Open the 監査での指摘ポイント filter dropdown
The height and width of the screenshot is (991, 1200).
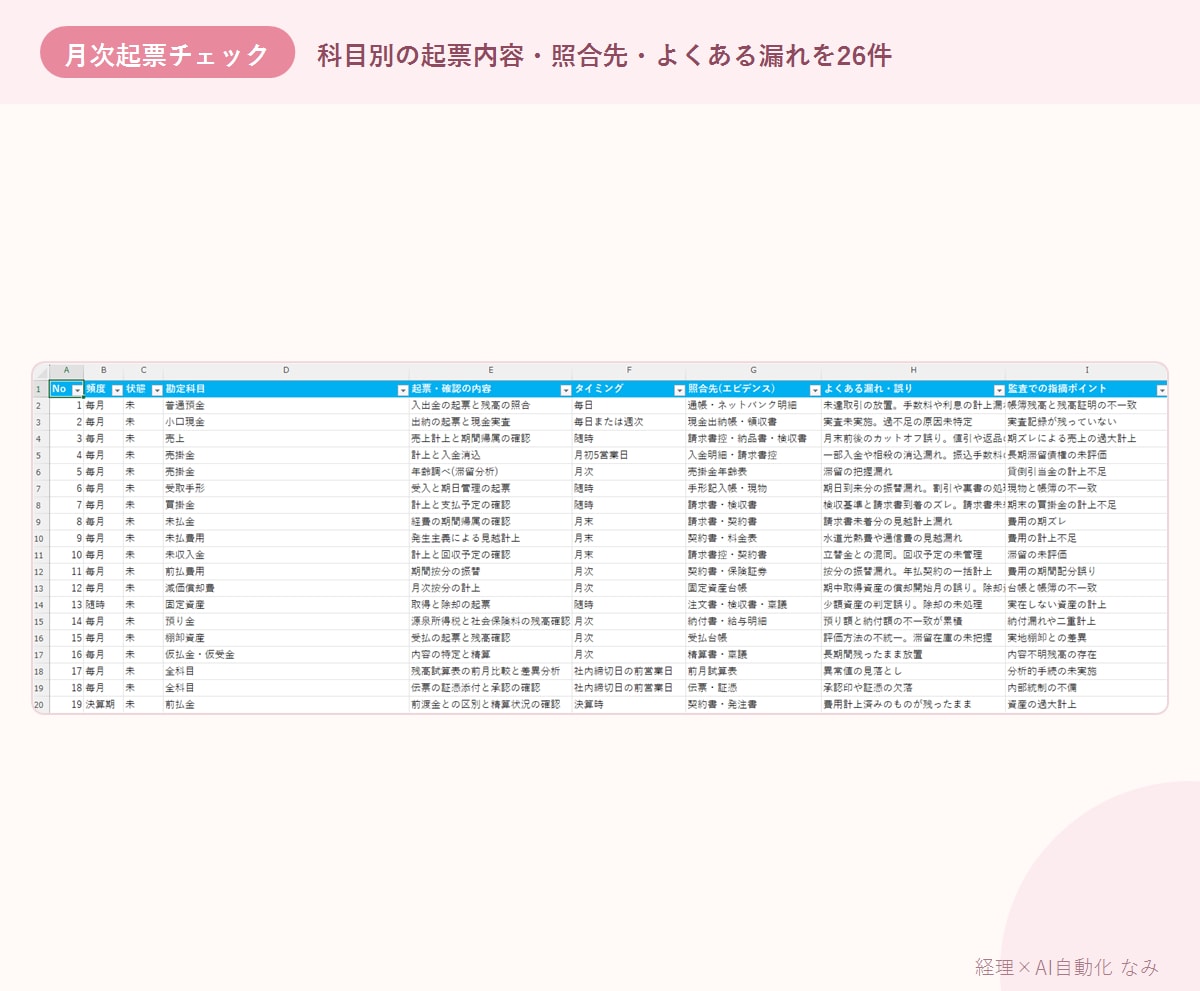[1161, 390]
